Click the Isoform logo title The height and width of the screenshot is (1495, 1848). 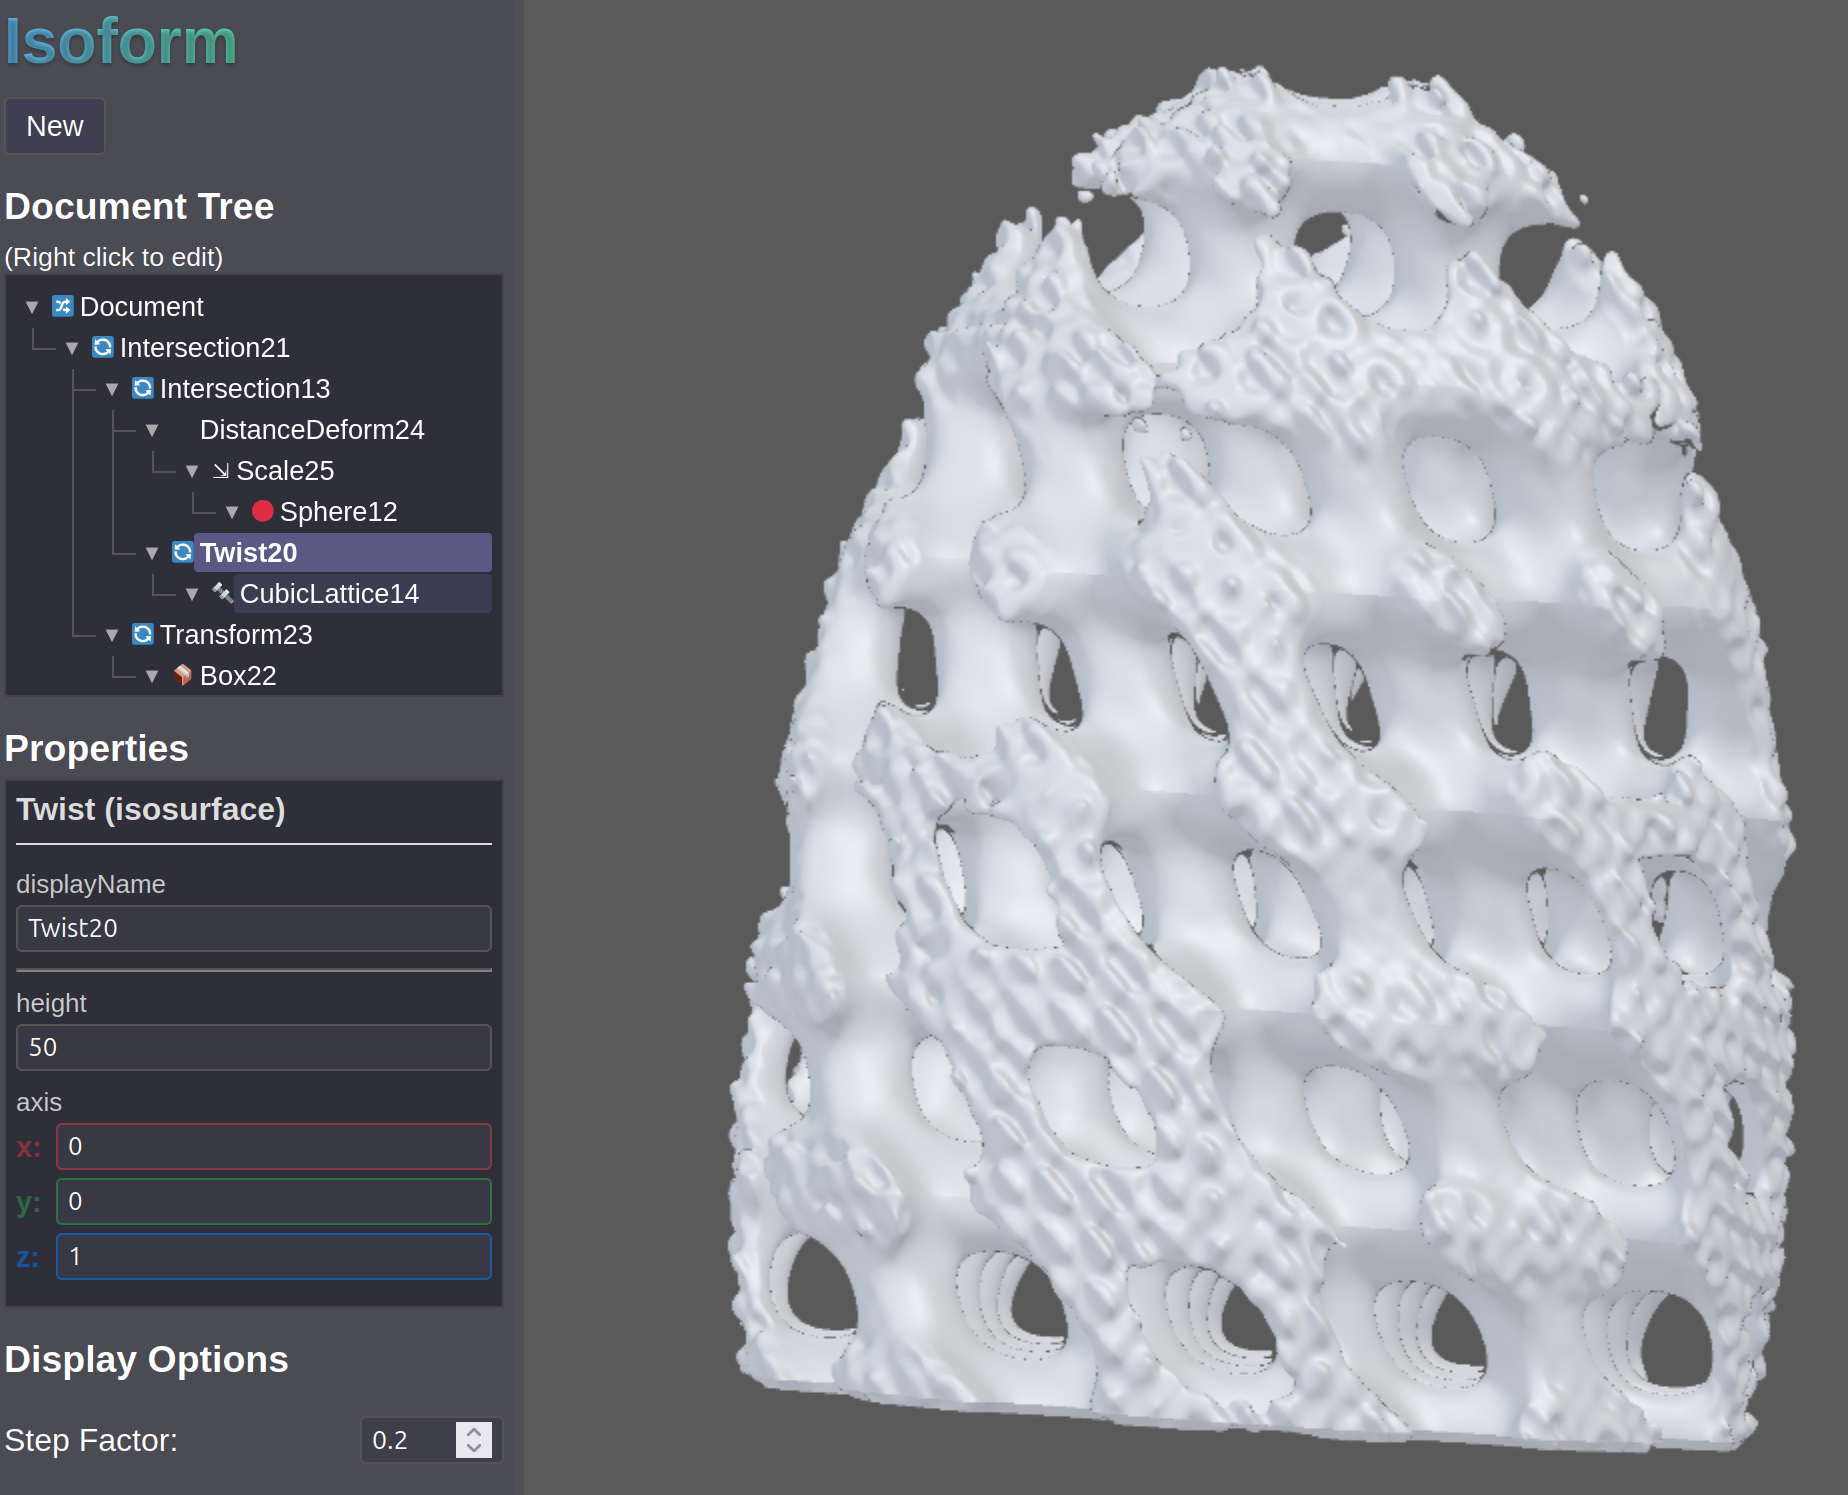[121, 42]
